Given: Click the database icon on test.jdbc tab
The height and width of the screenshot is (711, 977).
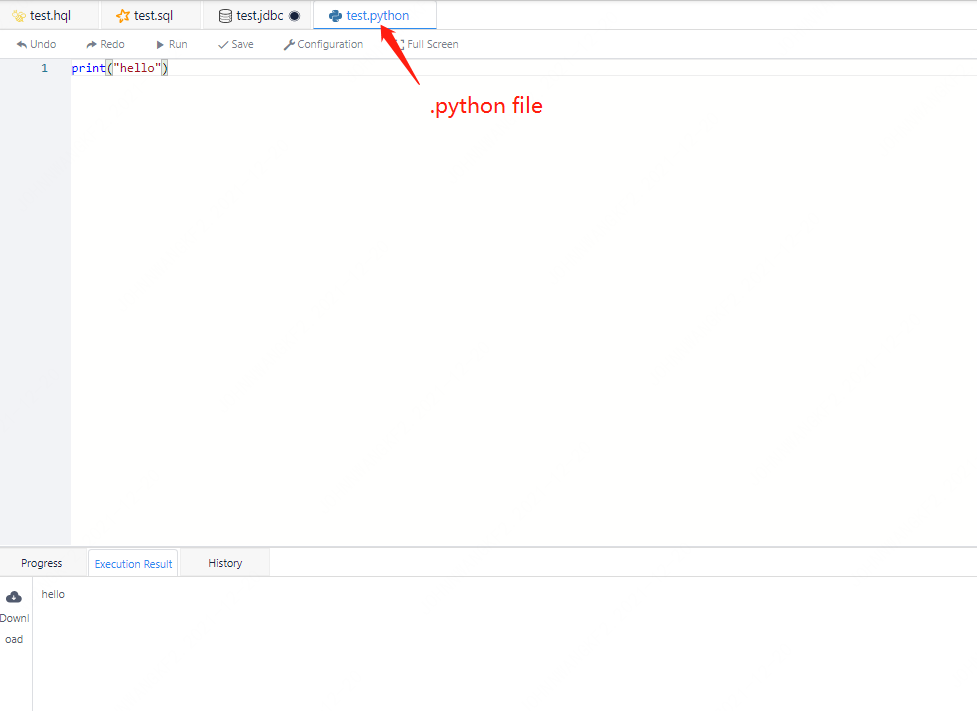Looking at the screenshot, I should point(225,16).
